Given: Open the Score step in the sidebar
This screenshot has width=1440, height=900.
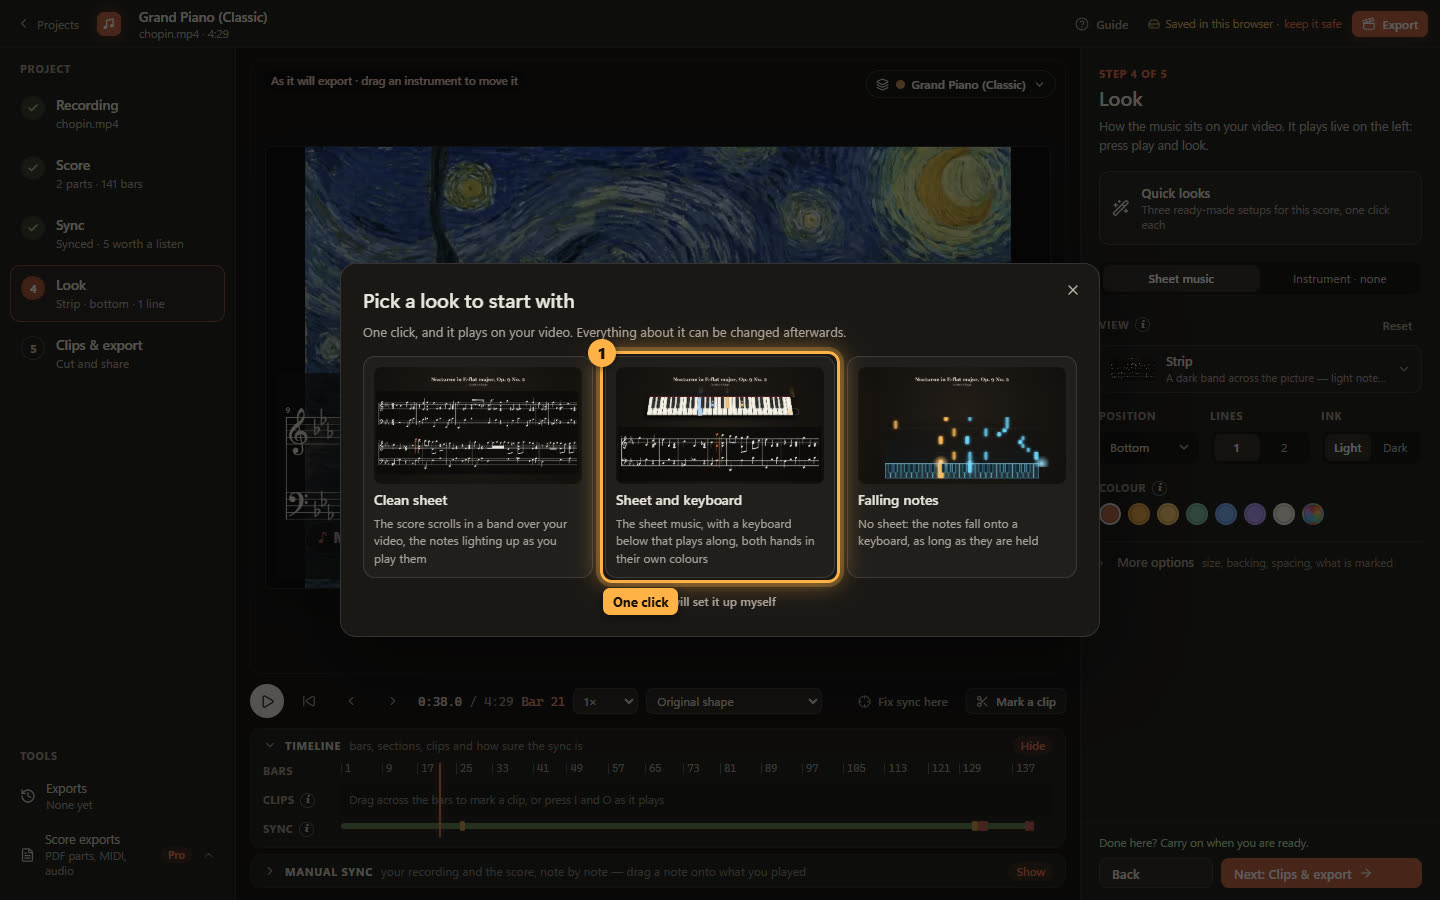Looking at the screenshot, I should pyautogui.click(x=117, y=173).
